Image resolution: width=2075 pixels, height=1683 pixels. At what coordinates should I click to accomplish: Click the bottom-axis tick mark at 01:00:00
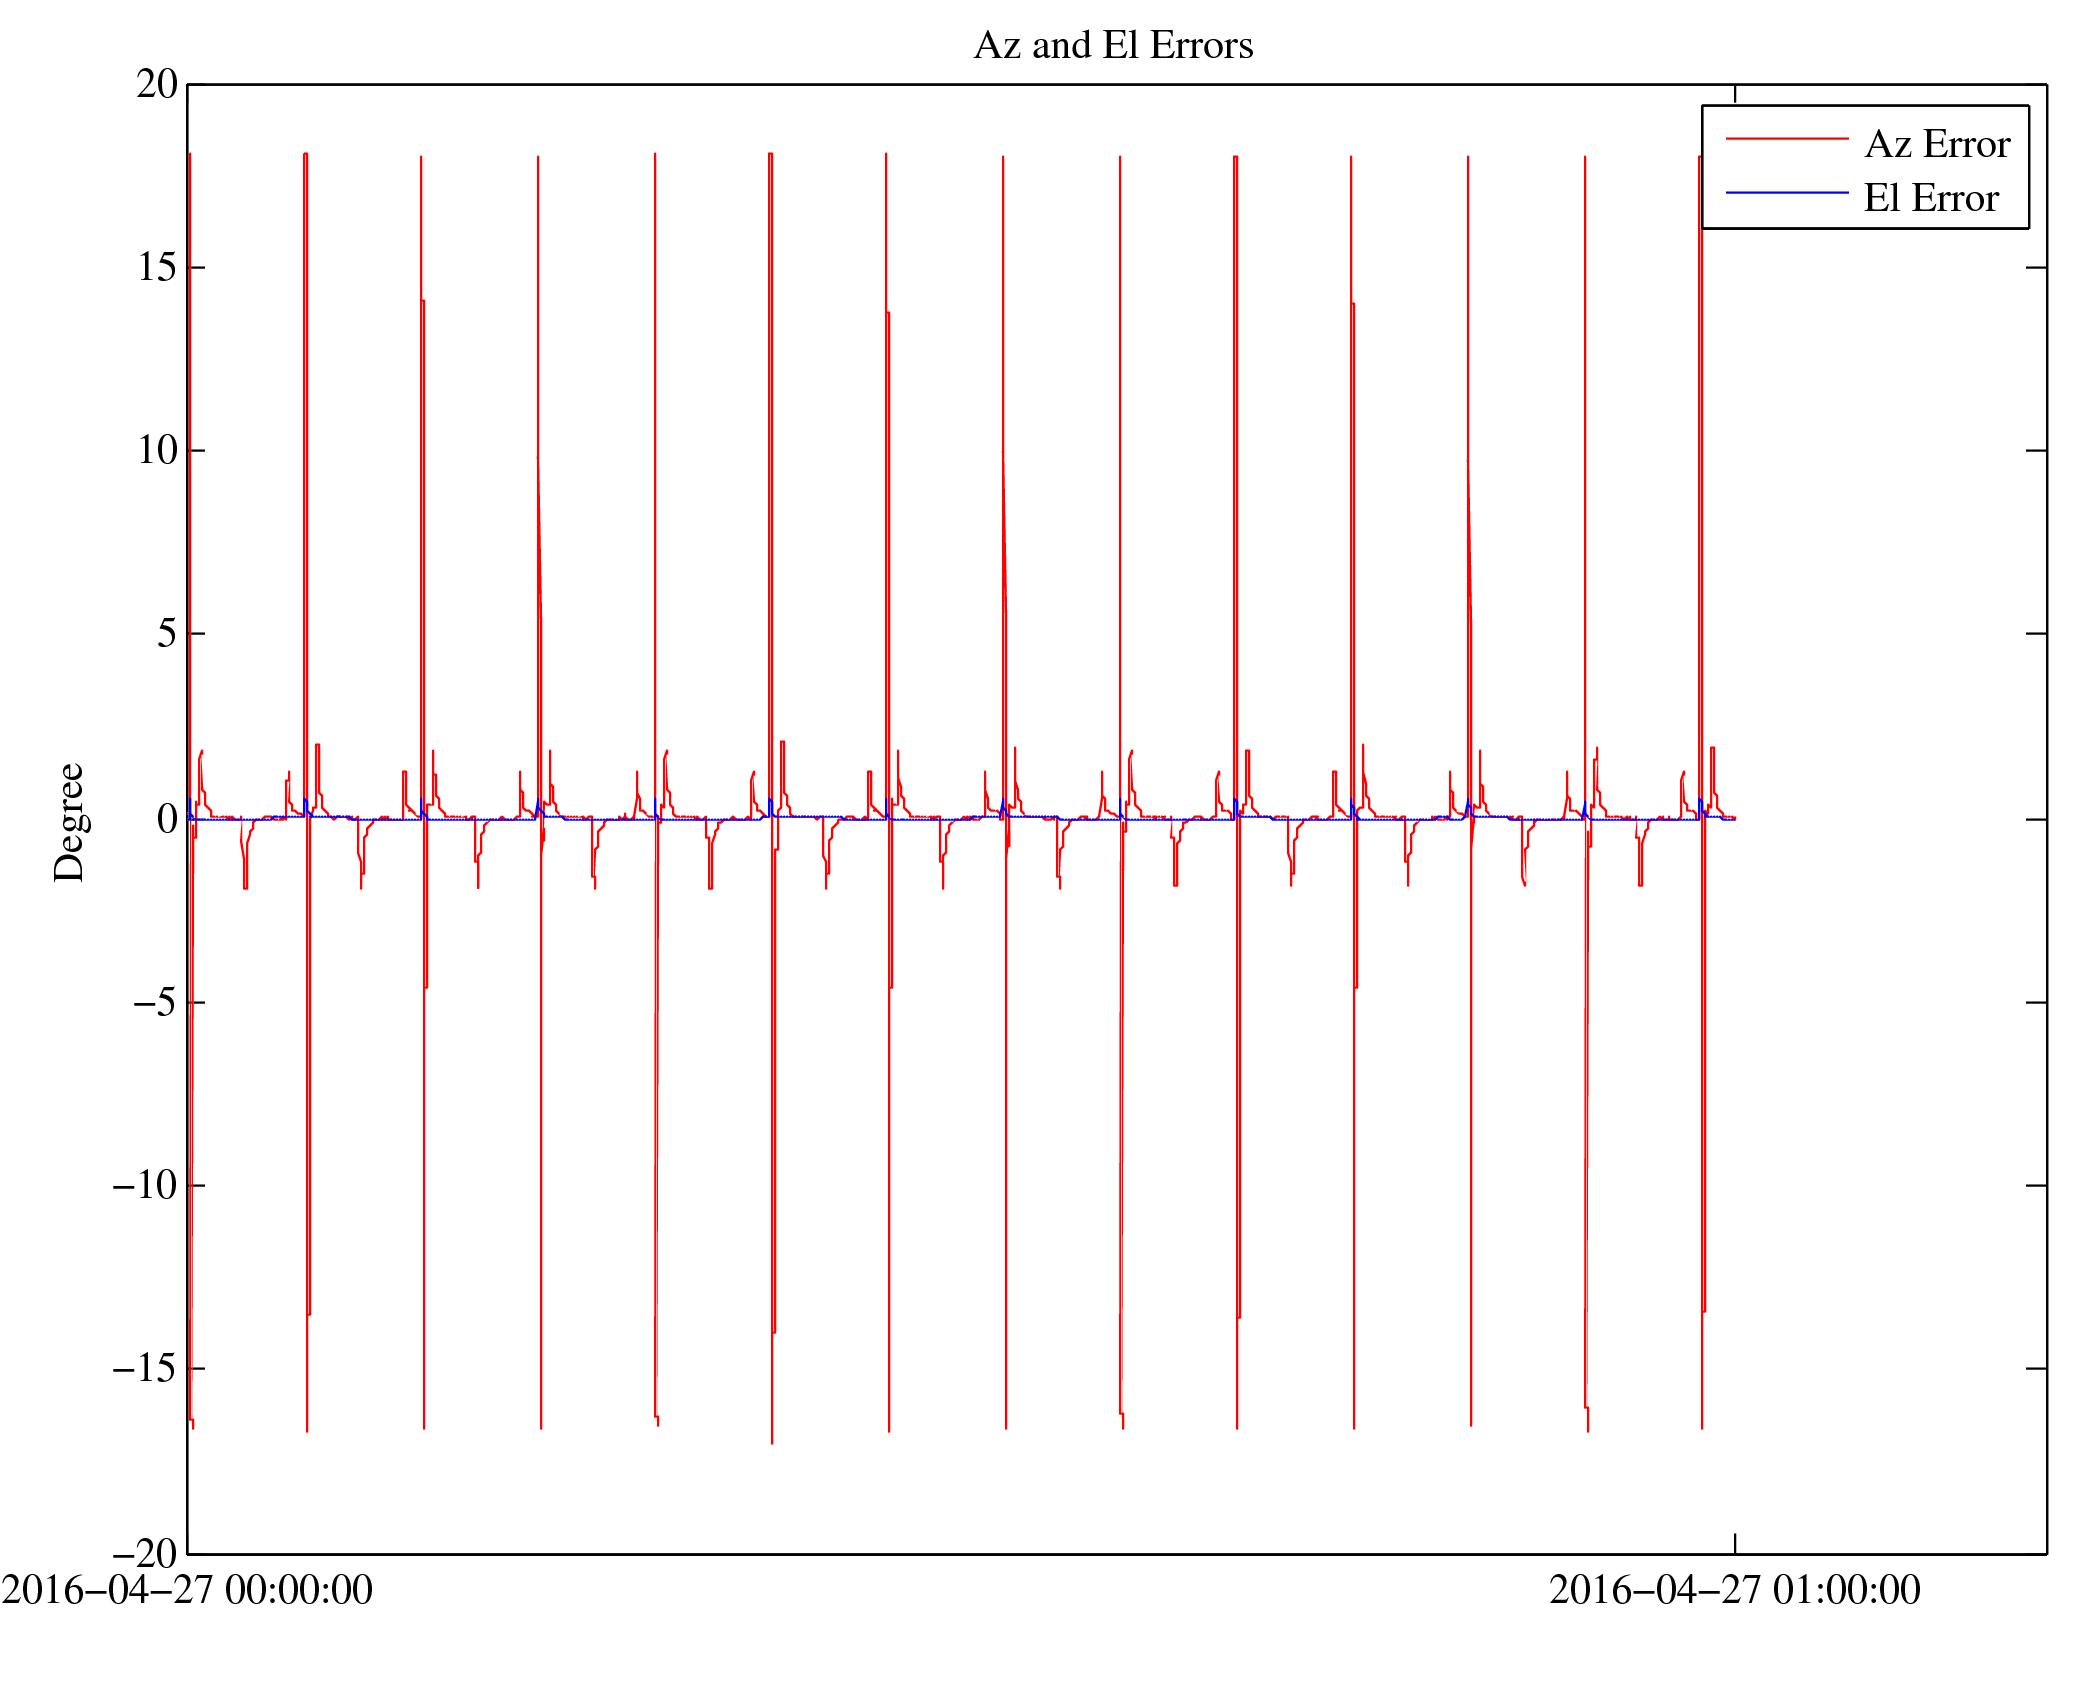click(x=1734, y=1543)
